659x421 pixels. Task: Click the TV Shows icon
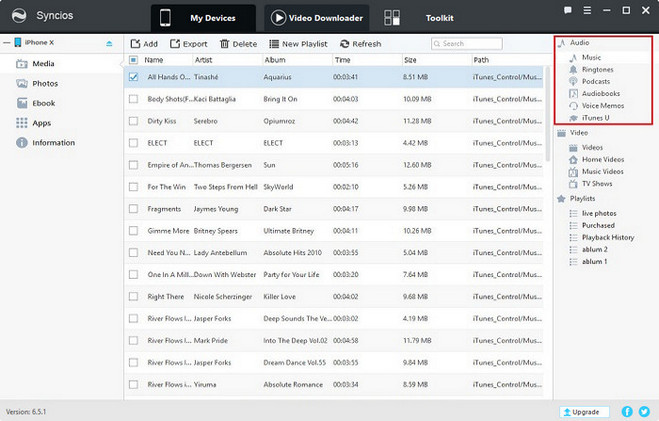pos(573,184)
